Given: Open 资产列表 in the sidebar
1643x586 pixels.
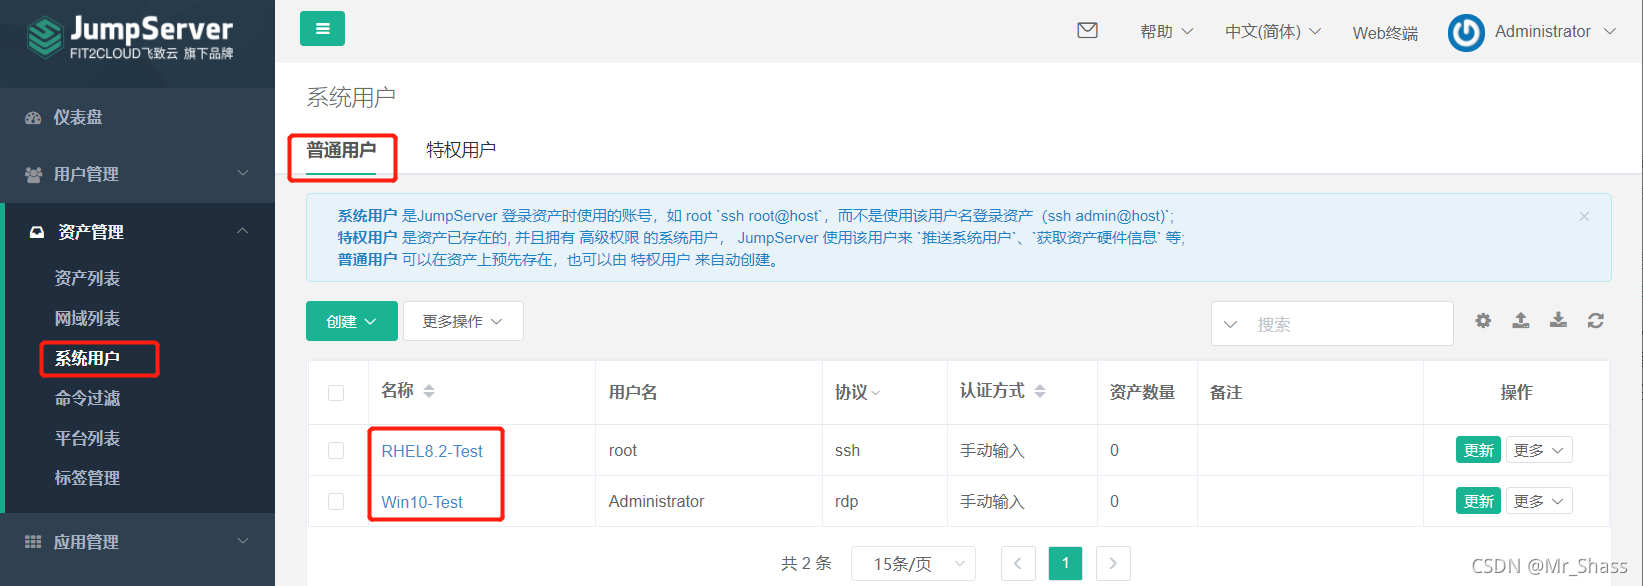Looking at the screenshot, I should [87, 278].
